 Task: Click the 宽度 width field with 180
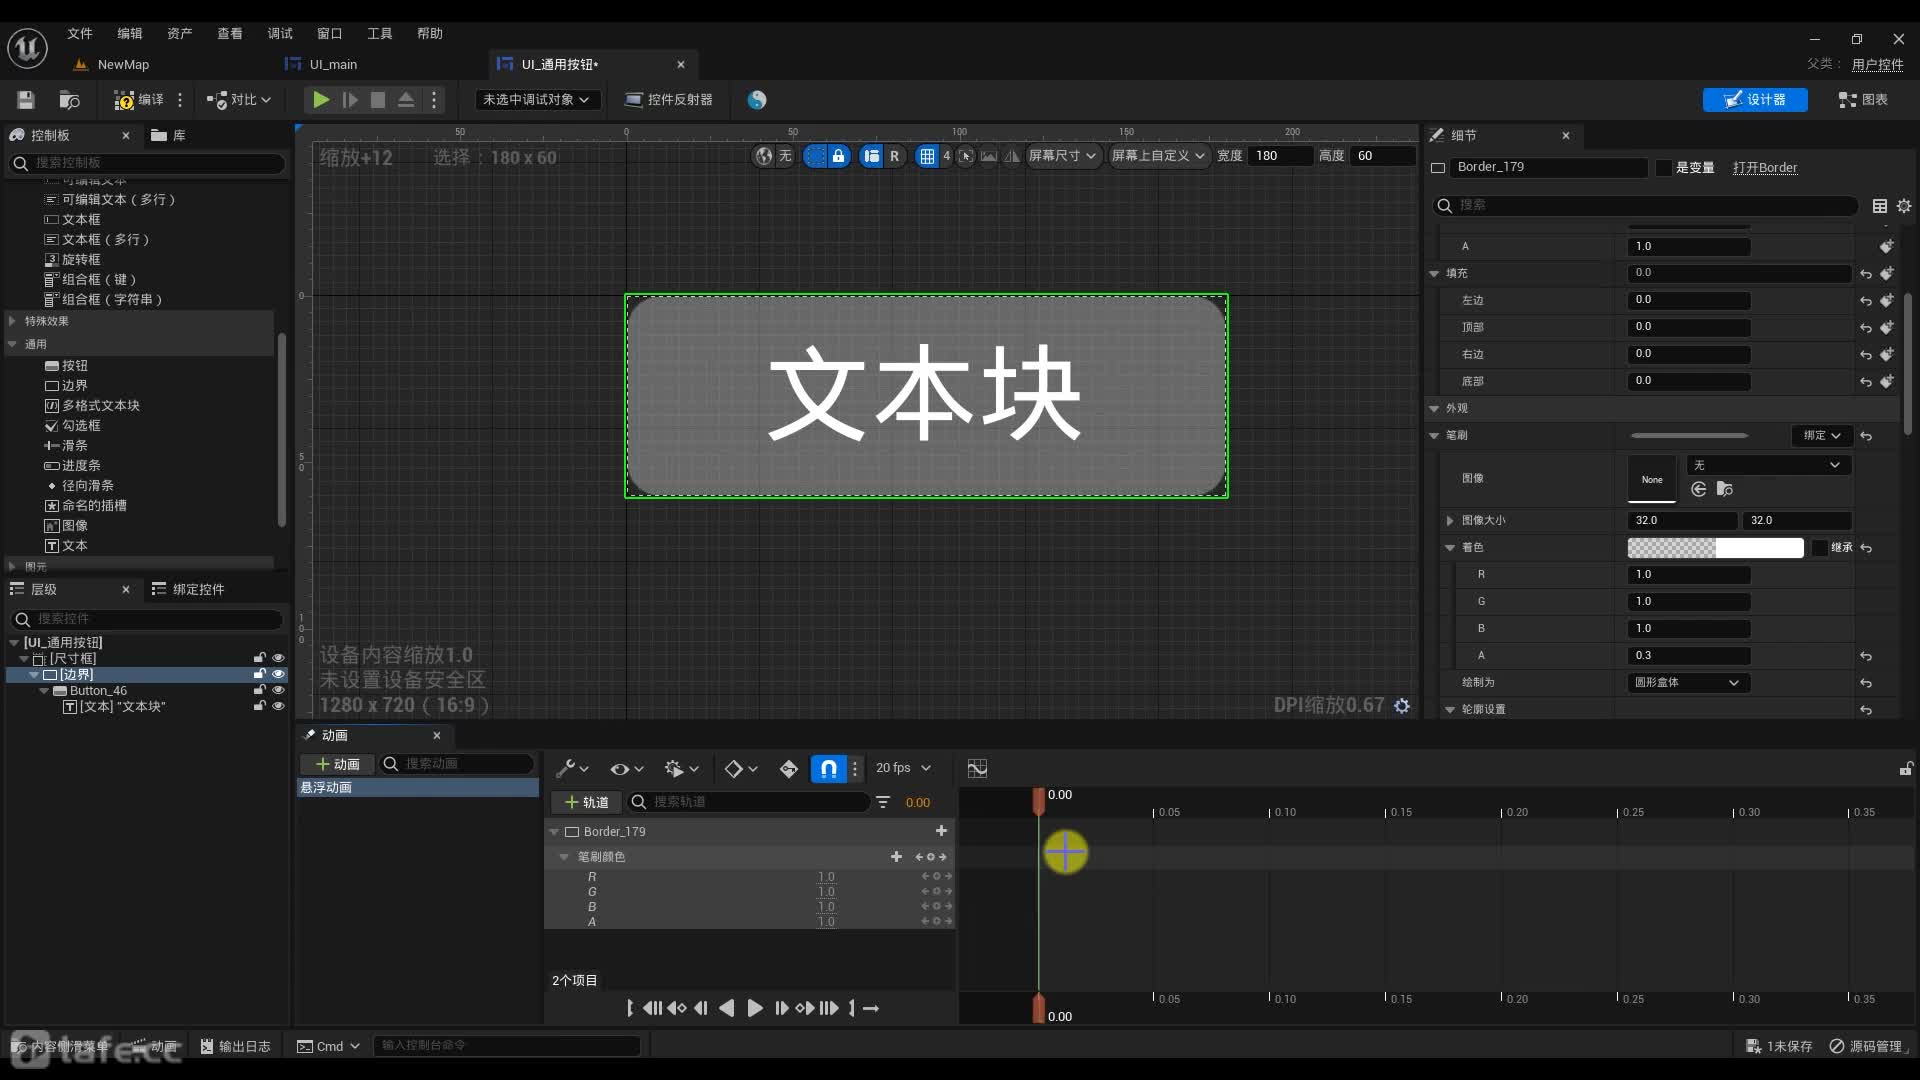(x=1280, y=155)
